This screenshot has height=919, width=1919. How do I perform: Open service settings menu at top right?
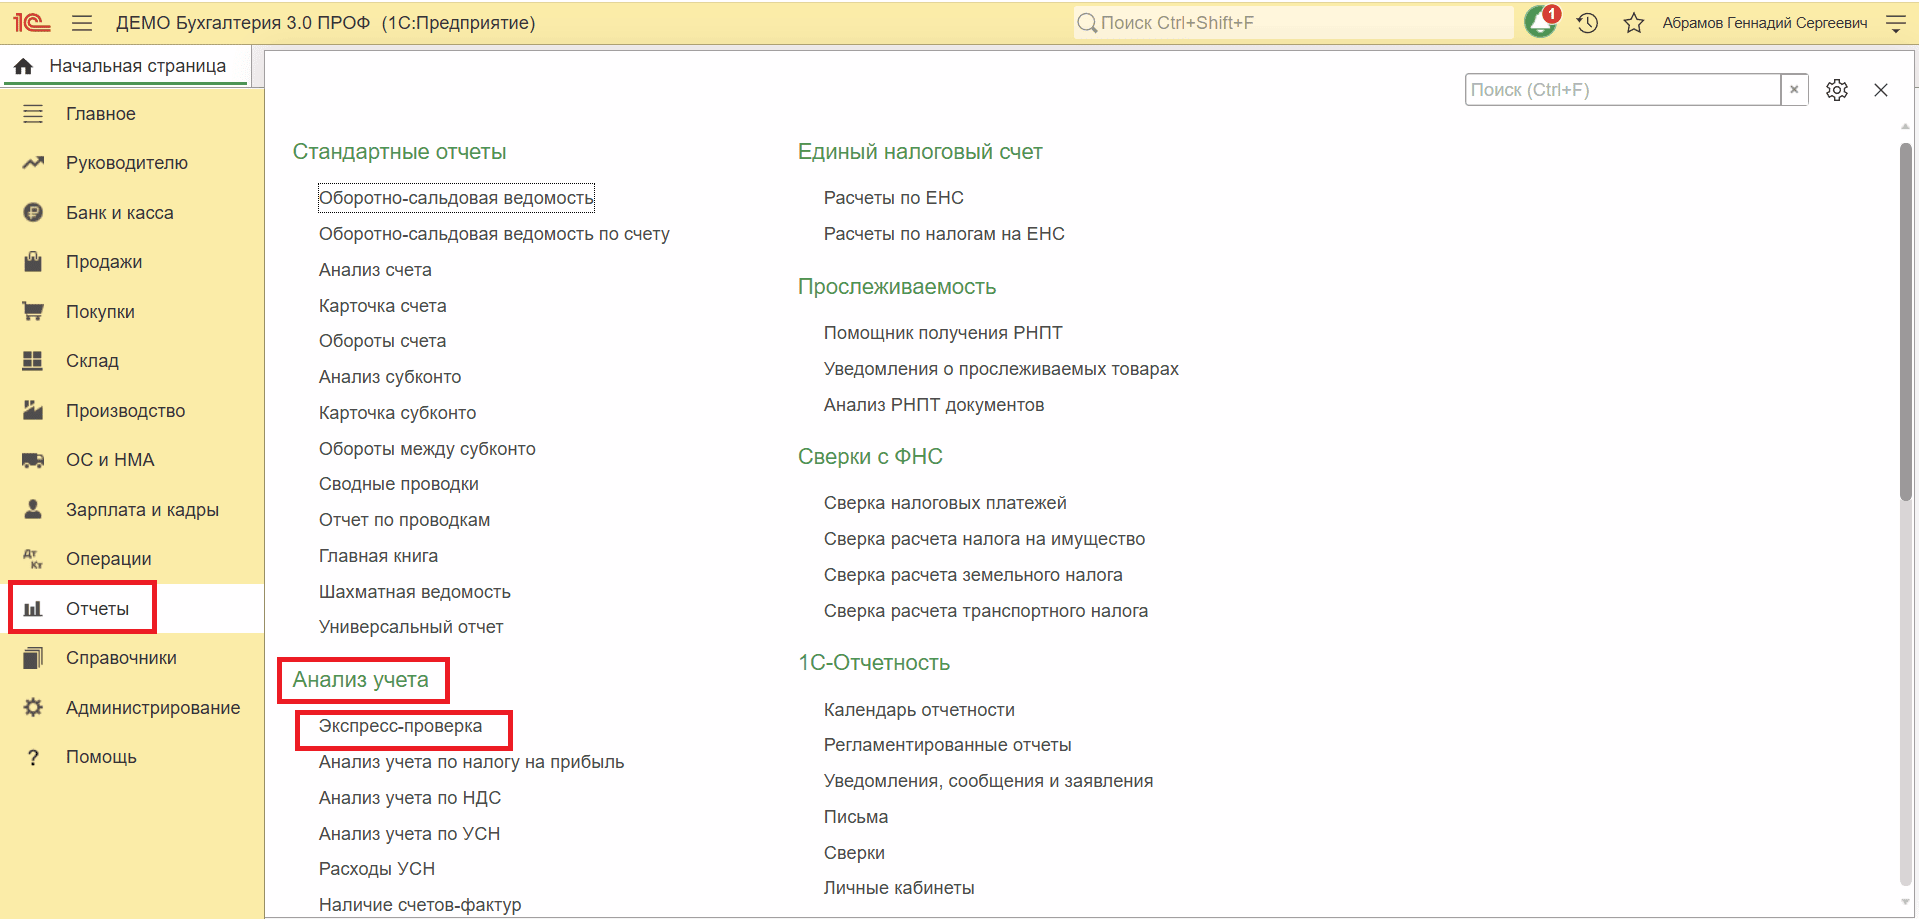[1895, 23]
